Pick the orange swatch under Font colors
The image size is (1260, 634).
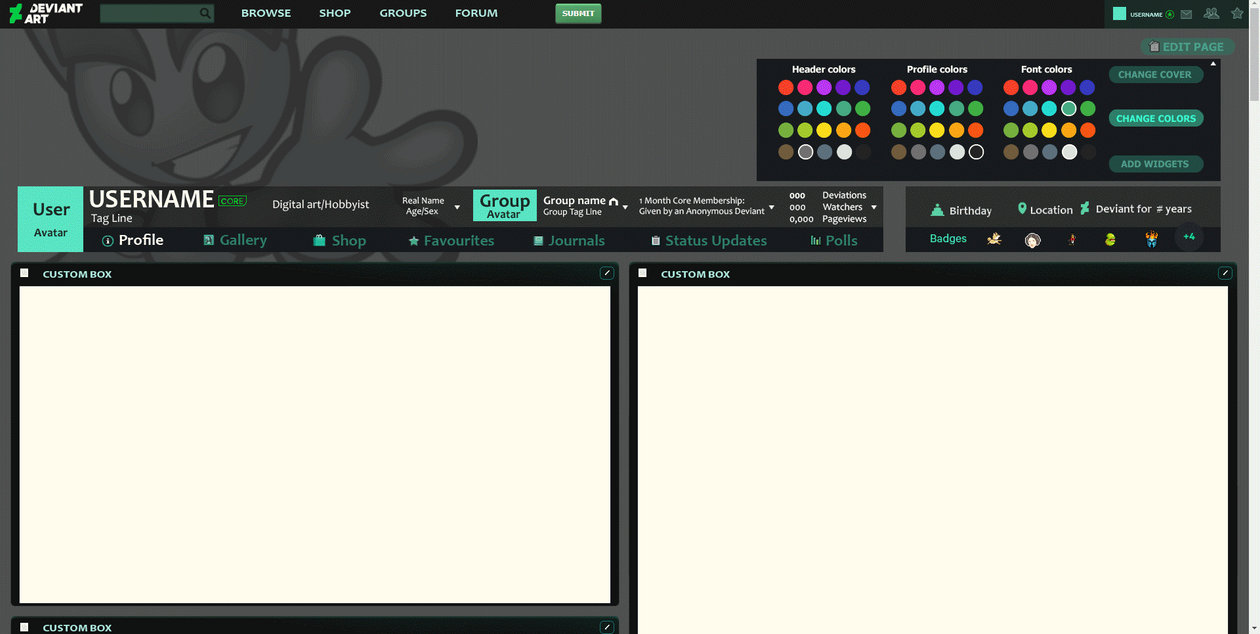tap(1069, 130)
